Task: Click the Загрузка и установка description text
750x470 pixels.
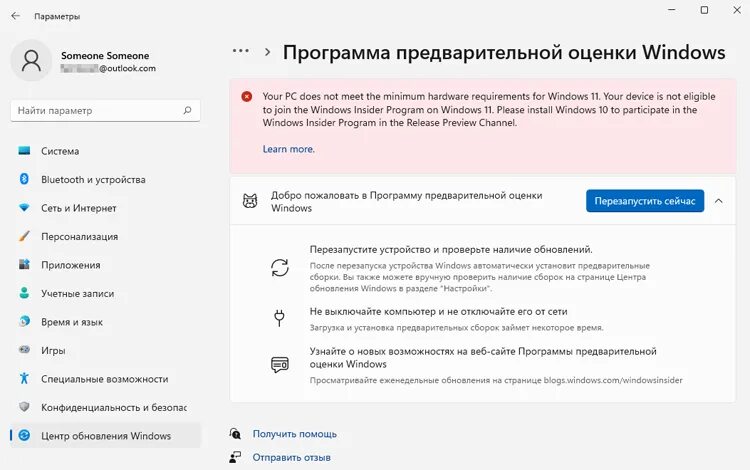Action: [x=456, y=328]
